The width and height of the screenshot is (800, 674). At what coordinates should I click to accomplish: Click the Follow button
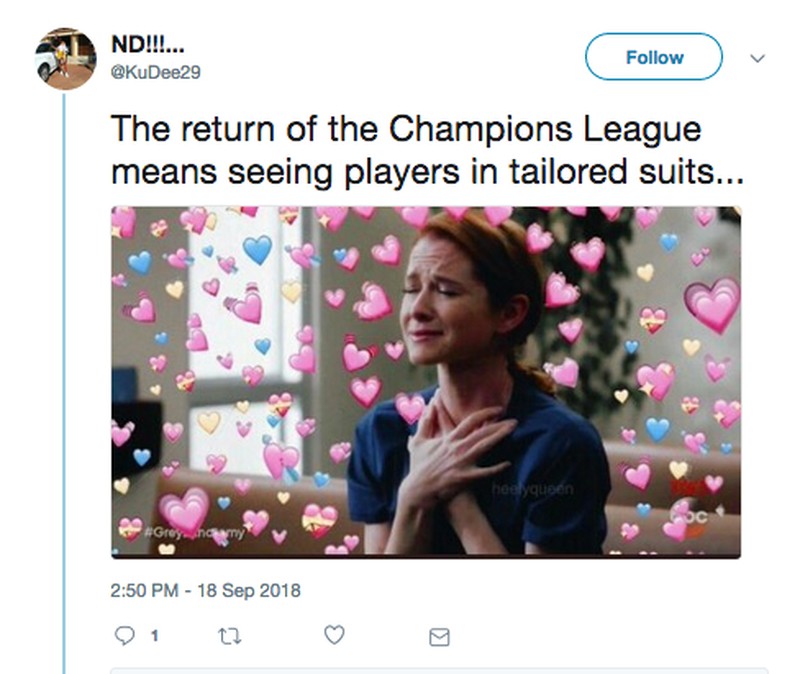tap(653, 57)
